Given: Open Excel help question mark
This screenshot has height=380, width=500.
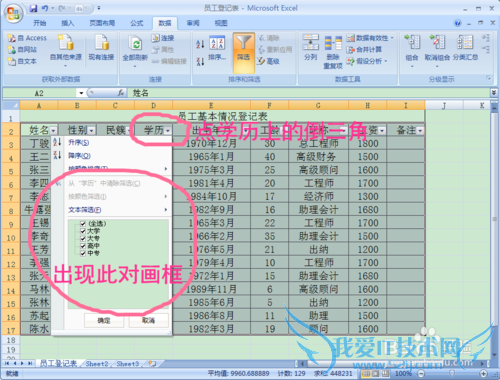Looking at the screenshot, I should click(458, 23).
